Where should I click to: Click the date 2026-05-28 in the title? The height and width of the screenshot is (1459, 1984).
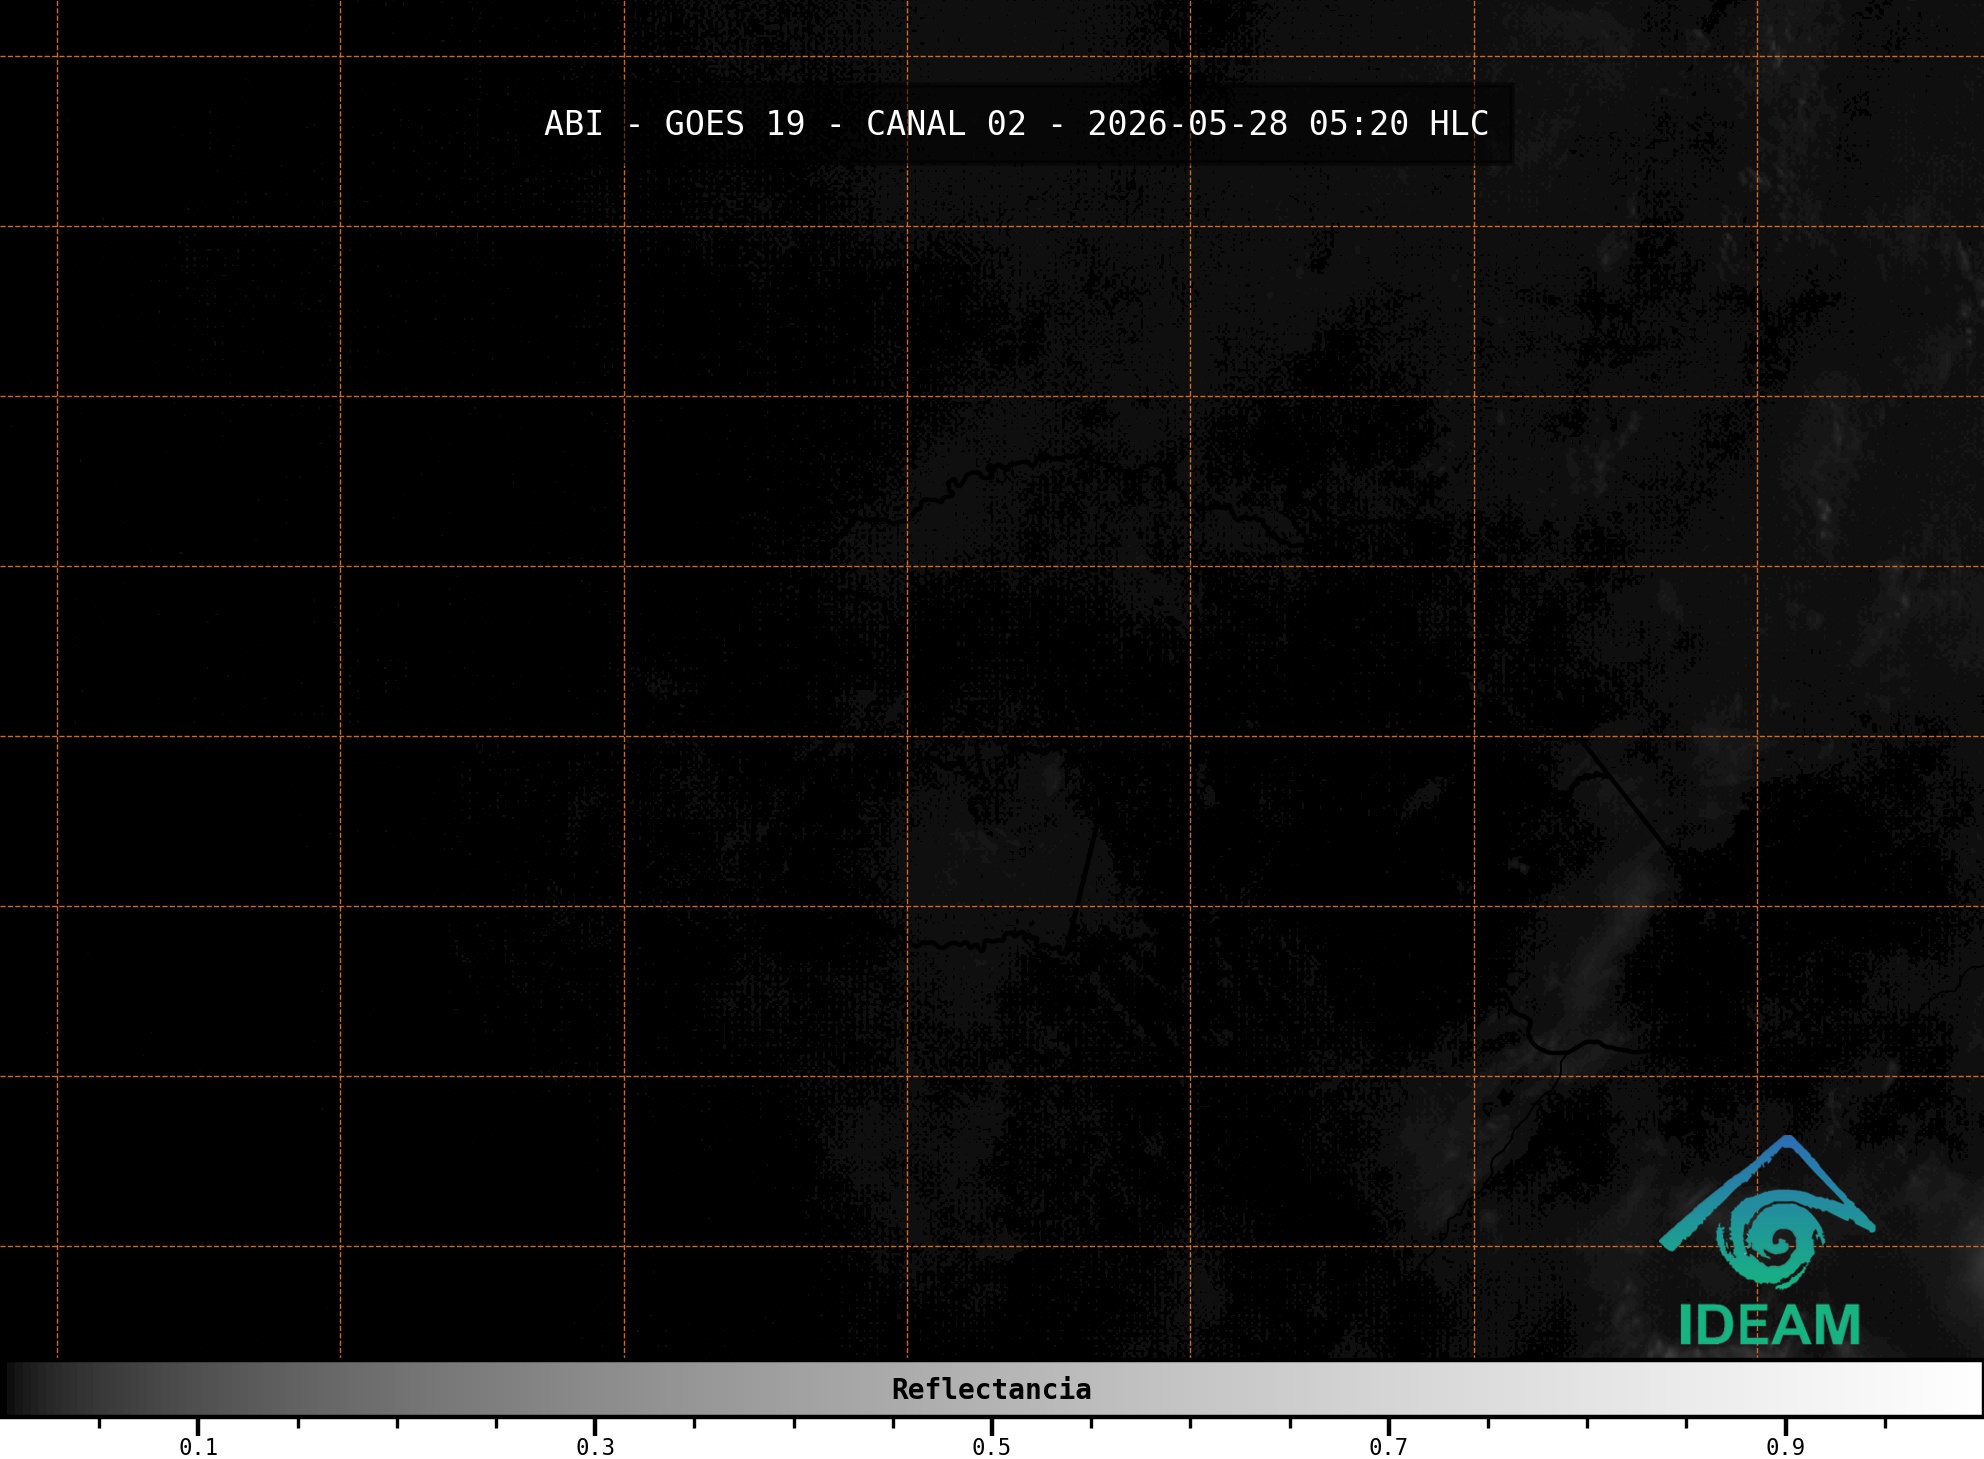tap(1188, 124)
